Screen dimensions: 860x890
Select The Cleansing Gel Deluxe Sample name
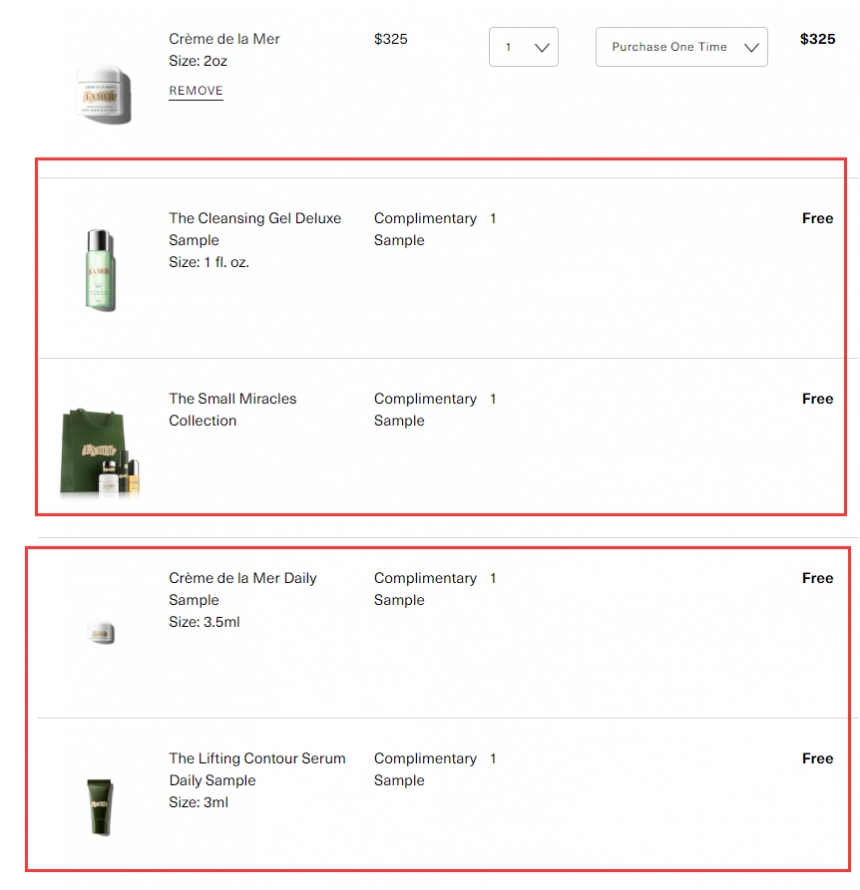[x=254, y=229]
